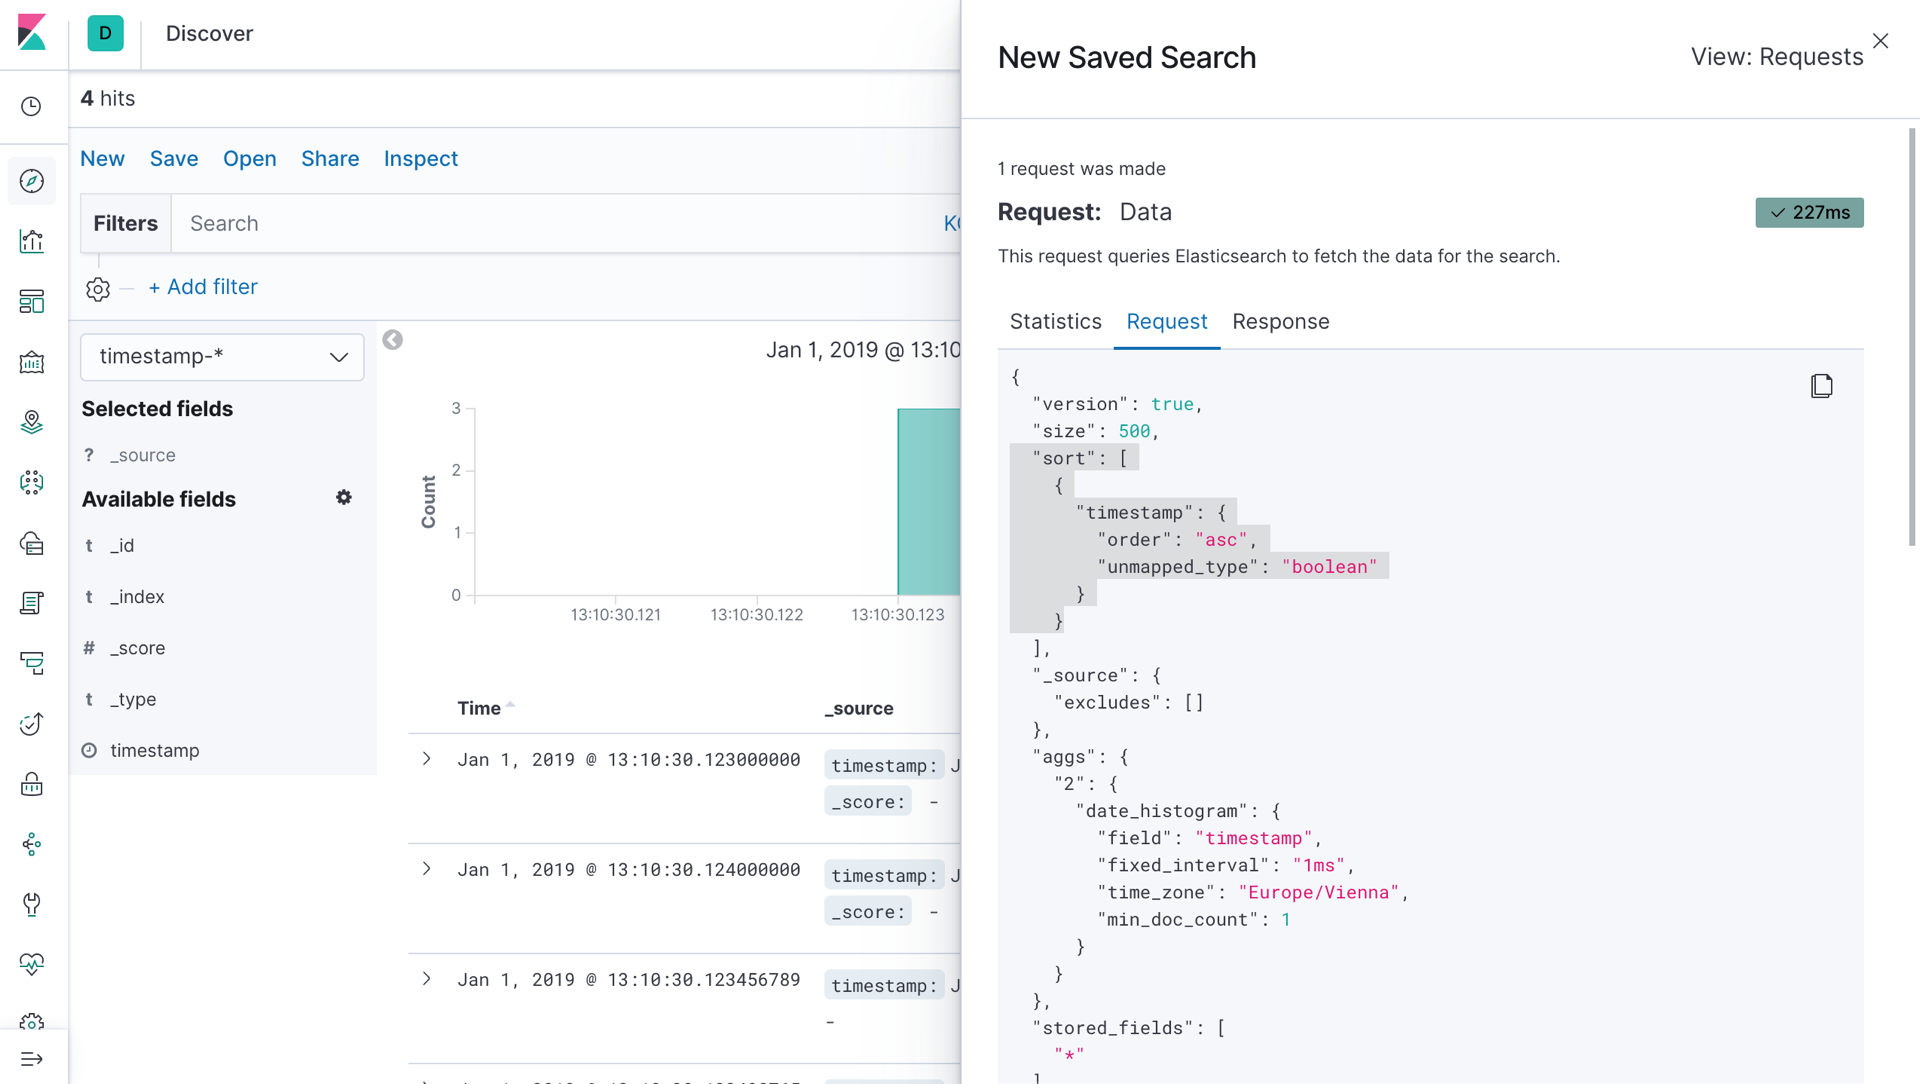Viewport: 1920px width, 1084px height.
Task: Click the "Europe/Vienna" time_zone value
Action: pos(1318,892)
